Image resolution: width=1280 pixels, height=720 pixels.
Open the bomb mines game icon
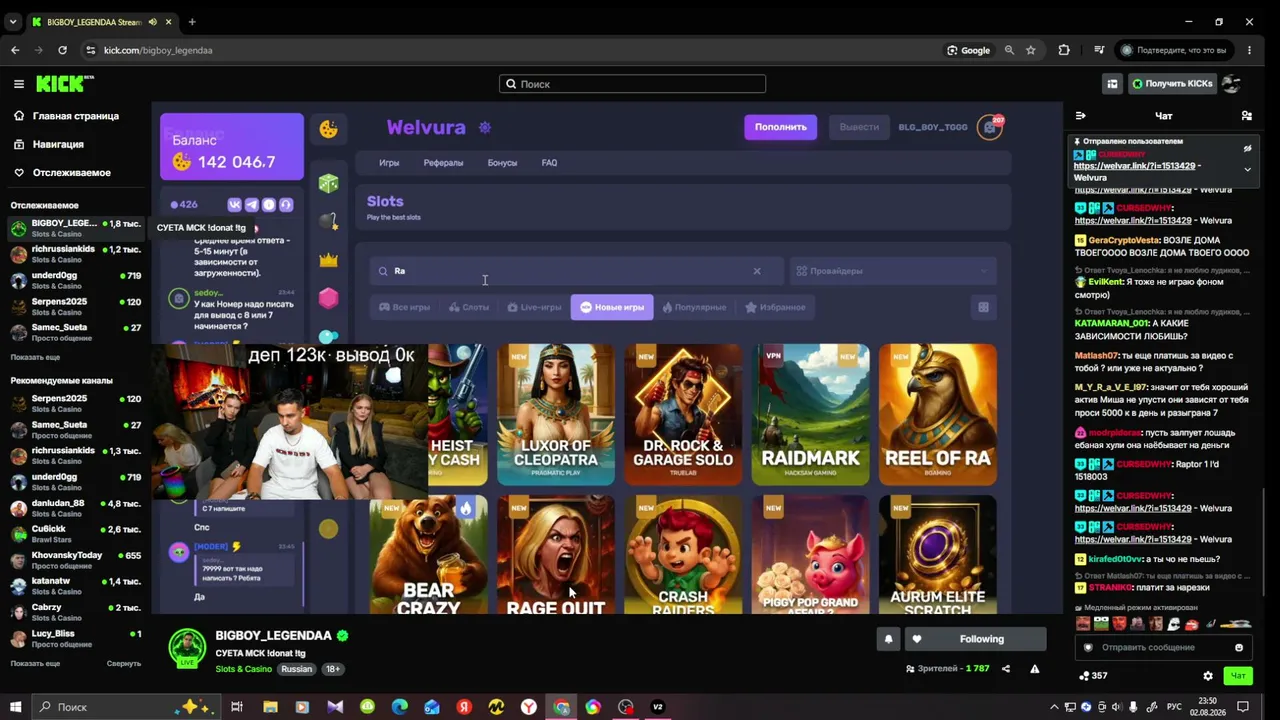click(328, 222)
